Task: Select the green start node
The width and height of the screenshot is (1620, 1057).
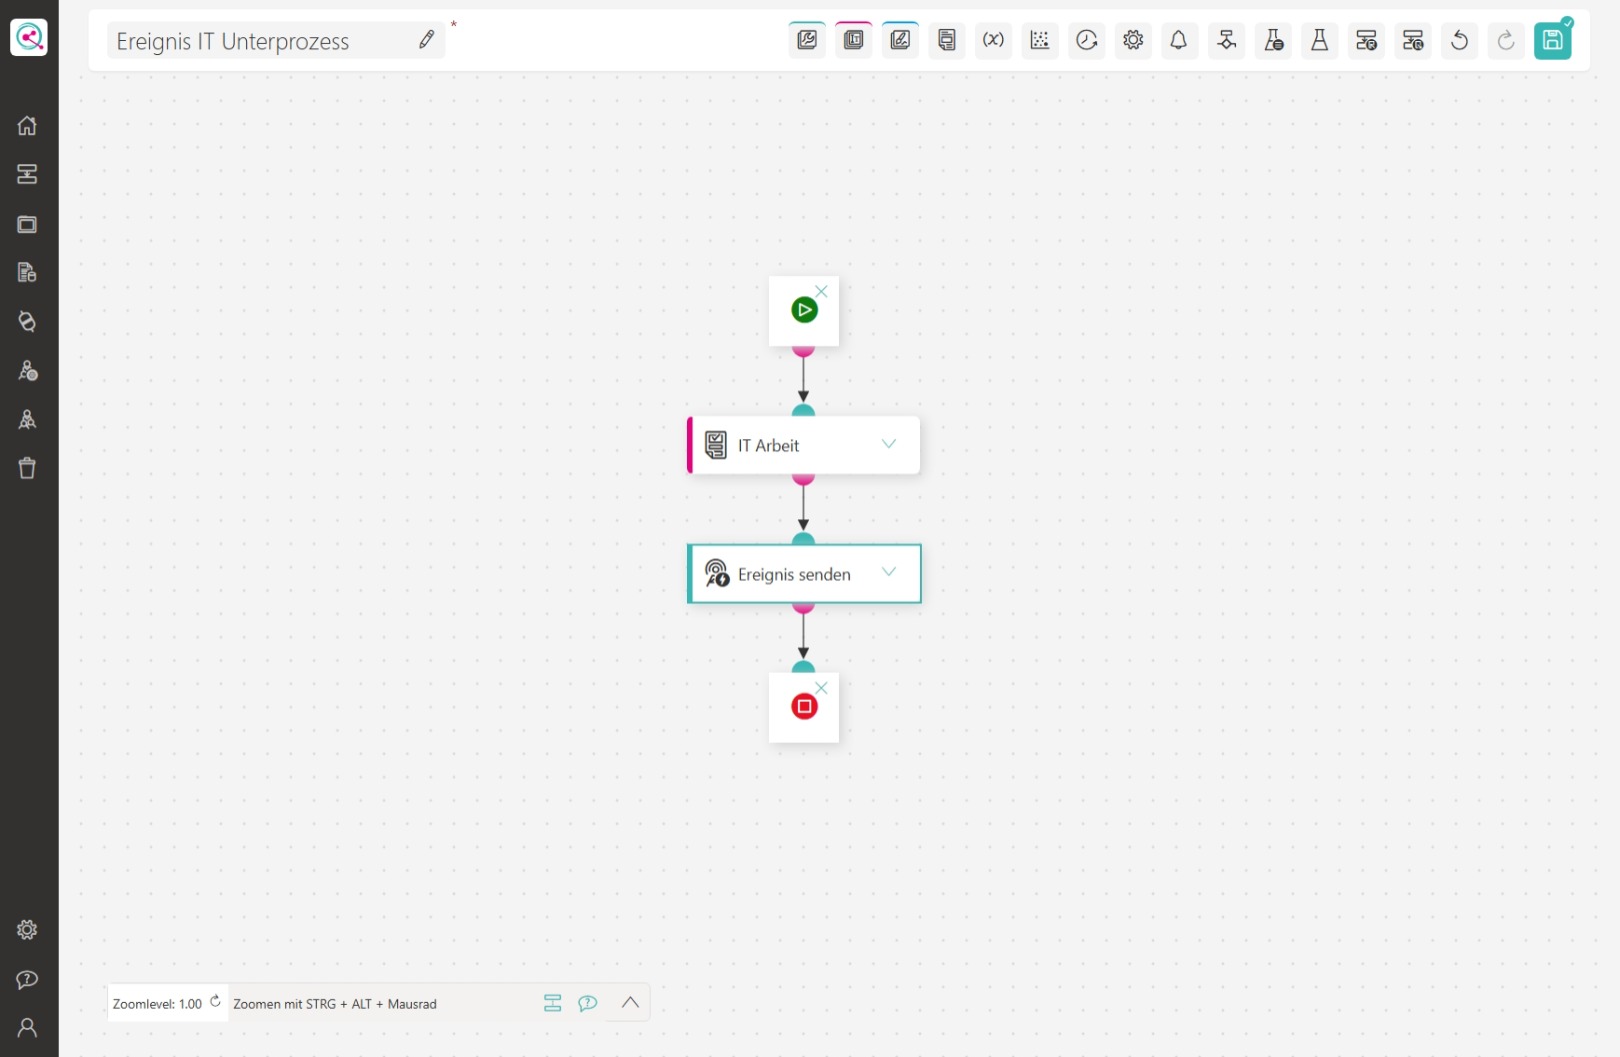Action: [x=804, y=310]
